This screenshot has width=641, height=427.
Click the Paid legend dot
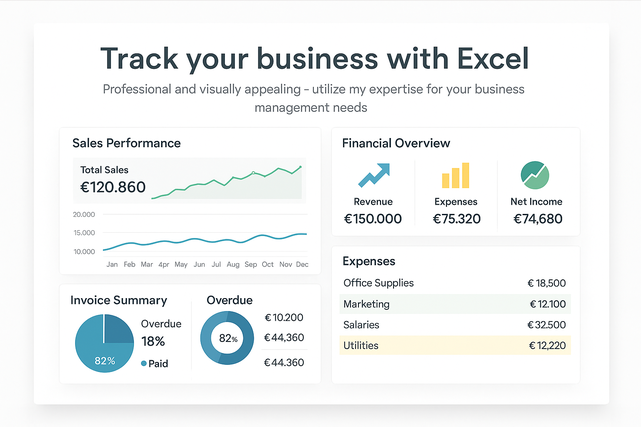point(144,363)
